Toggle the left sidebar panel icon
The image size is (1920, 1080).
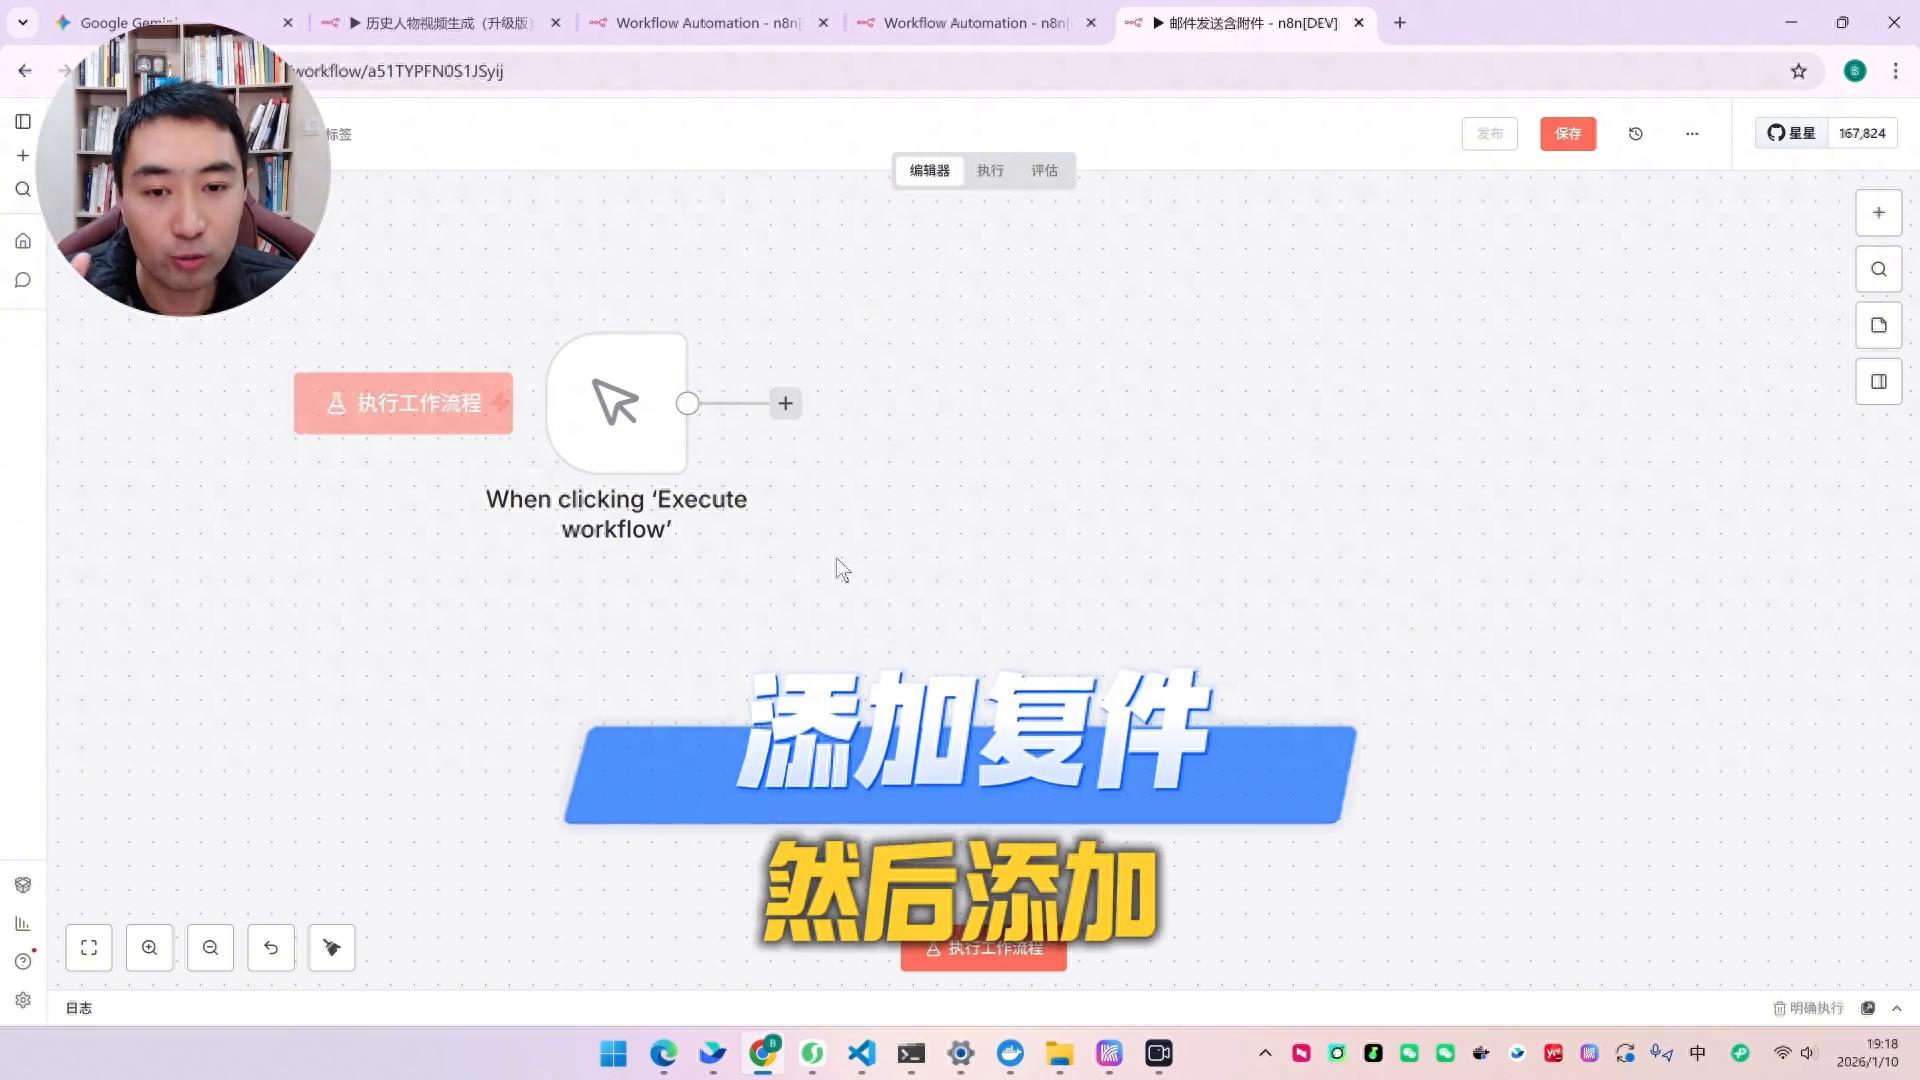(x=23, y=121)
